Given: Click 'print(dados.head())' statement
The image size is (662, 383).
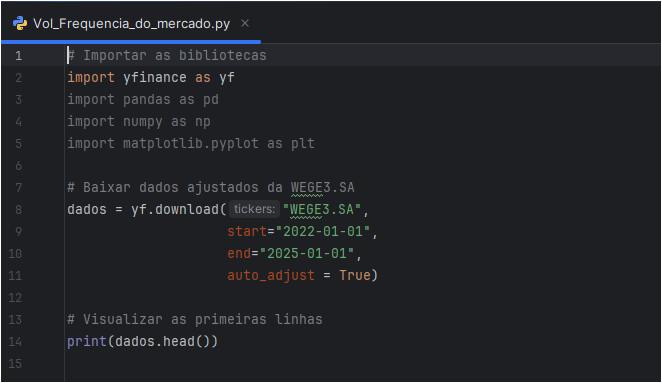Looking at the screenshot, I should (x=143, y=341).
